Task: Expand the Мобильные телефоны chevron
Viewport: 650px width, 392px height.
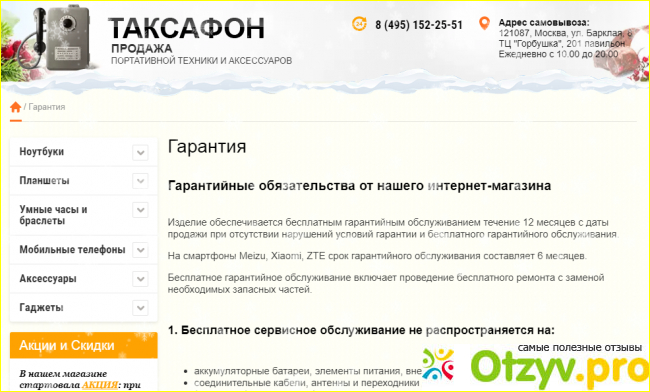Action: (141, 250)
